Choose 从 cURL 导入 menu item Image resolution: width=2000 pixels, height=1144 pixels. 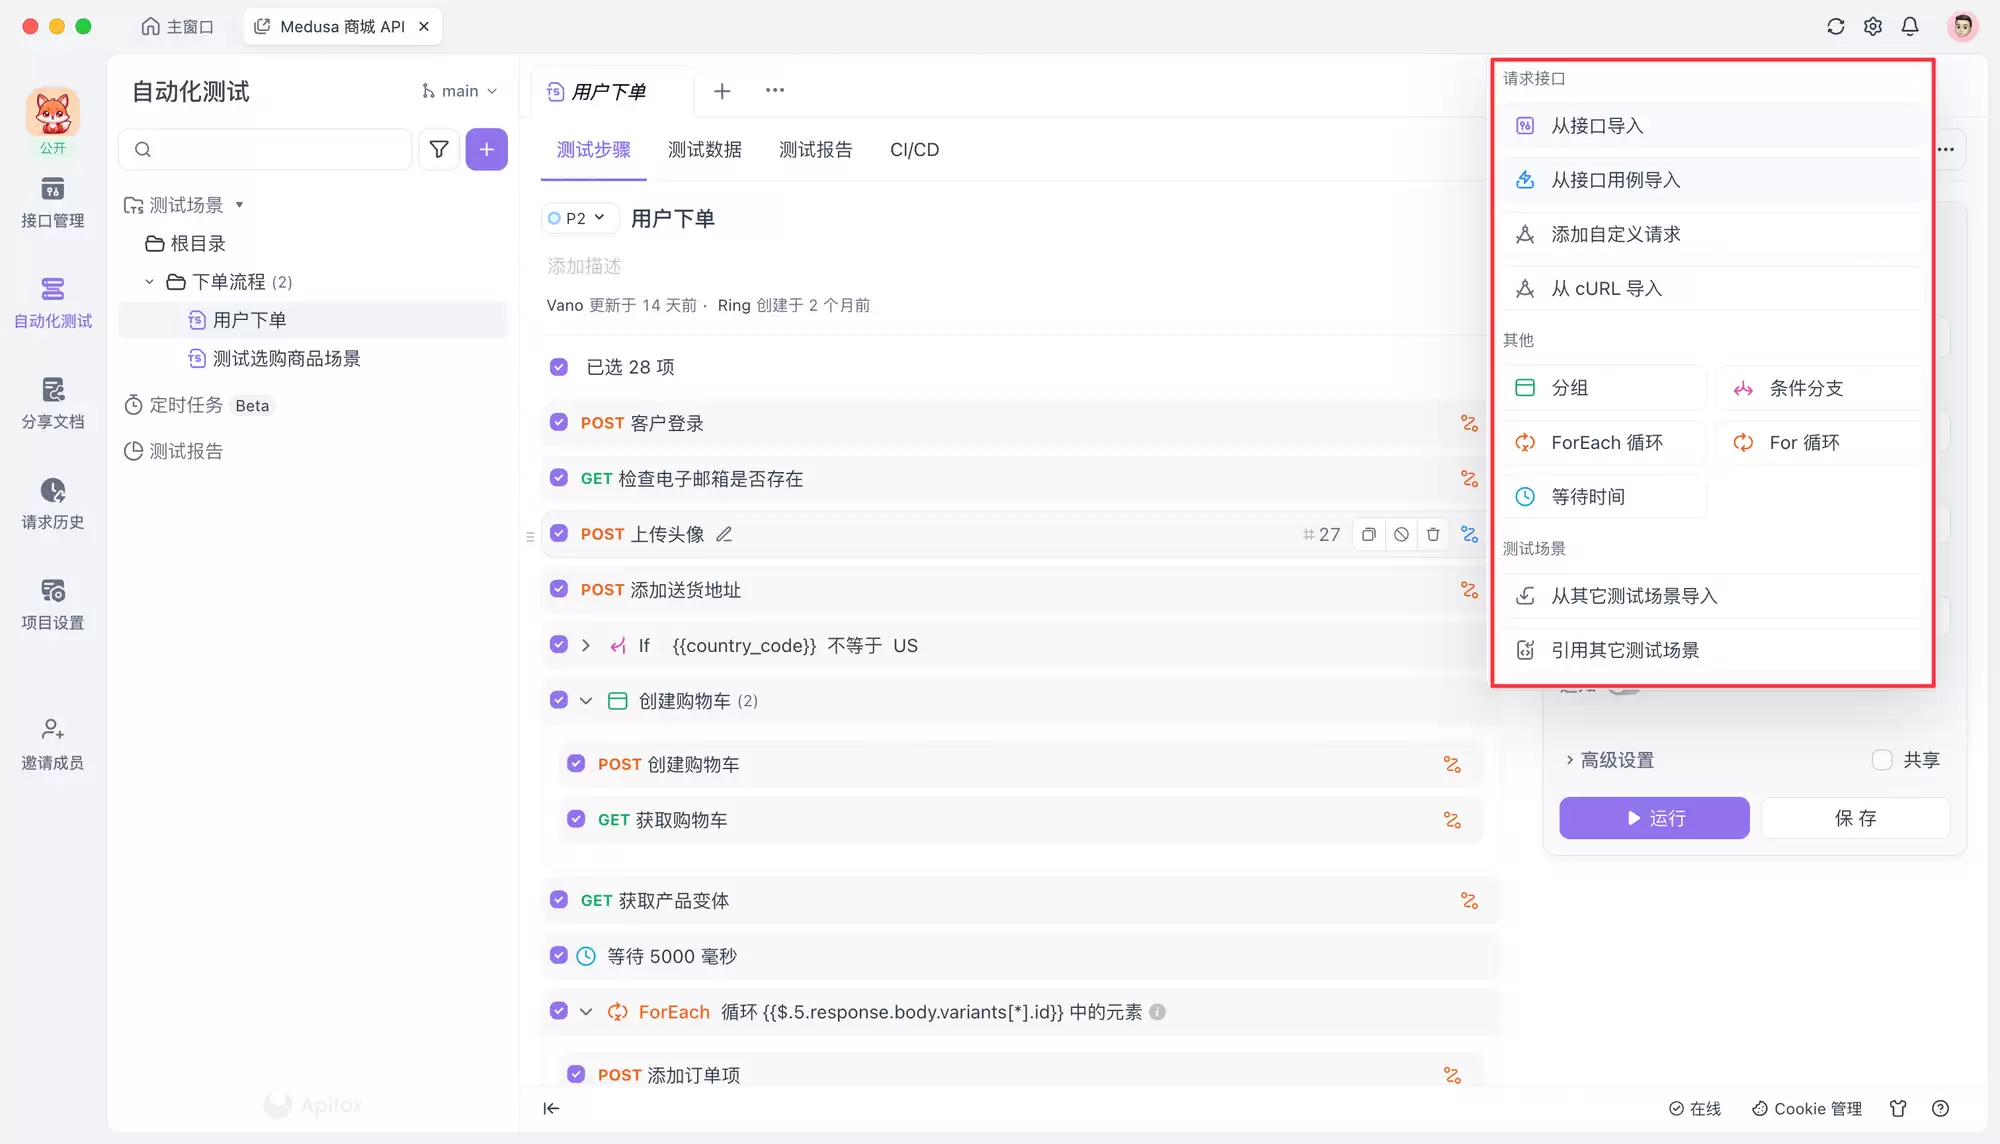click(x=1712, y=289)
